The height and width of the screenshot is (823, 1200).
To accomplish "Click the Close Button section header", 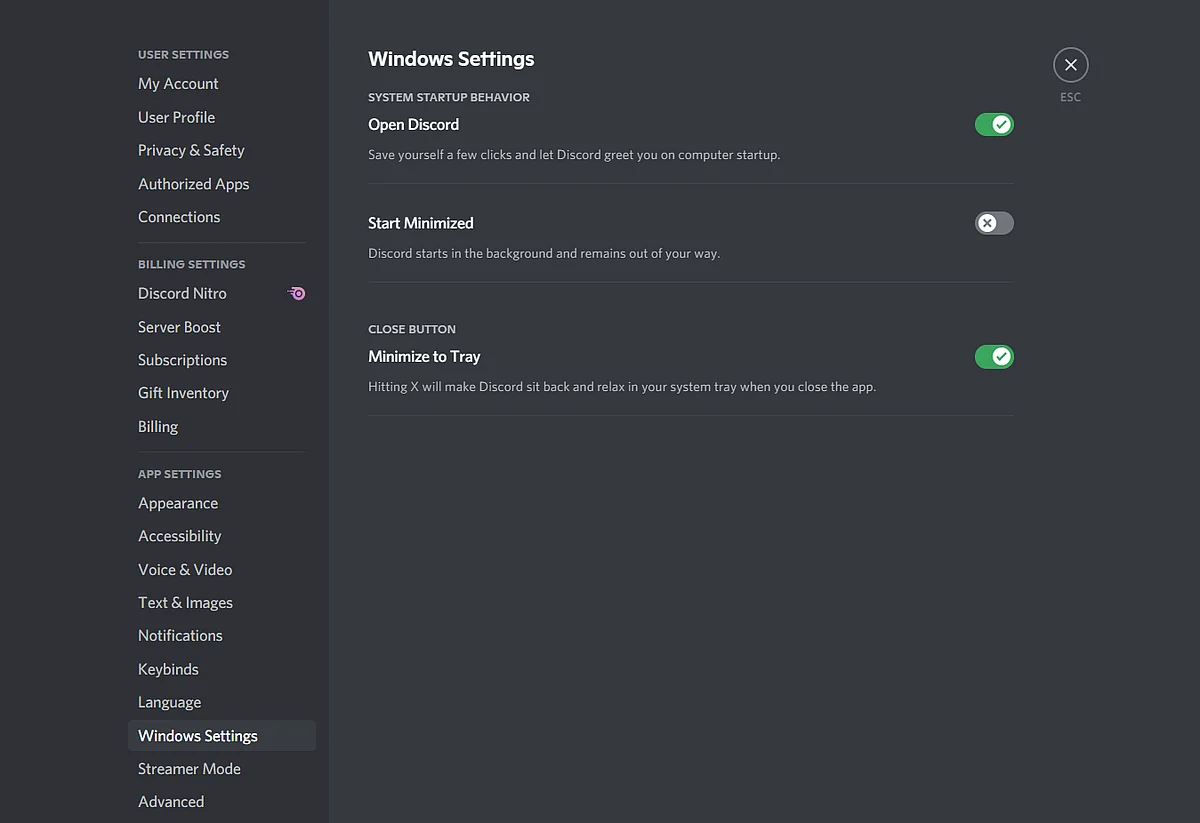I will pyautogui.click(x=412, y=329).
